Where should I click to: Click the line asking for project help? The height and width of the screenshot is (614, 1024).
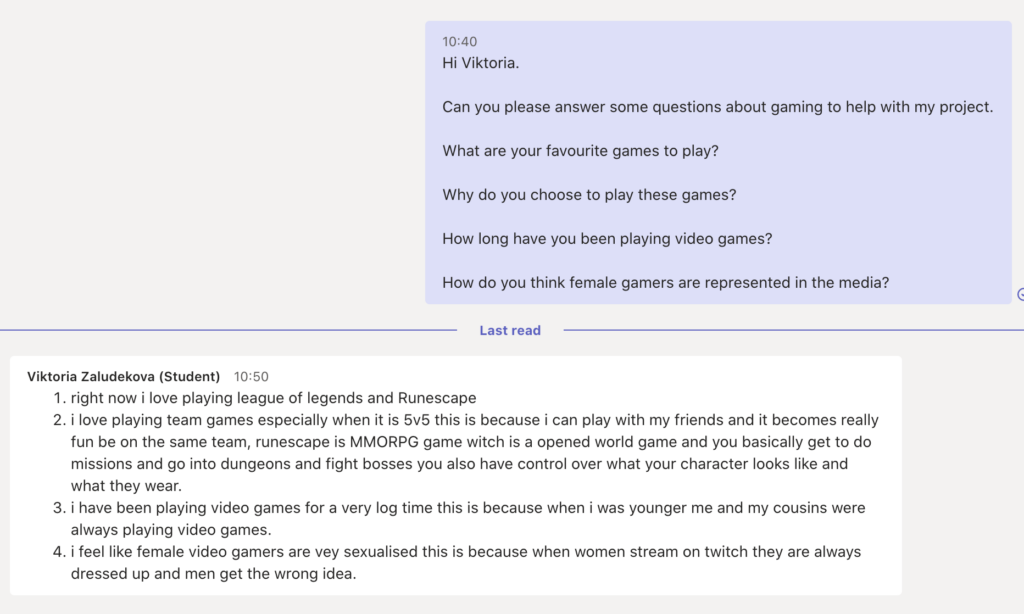(x=718, y=107)
